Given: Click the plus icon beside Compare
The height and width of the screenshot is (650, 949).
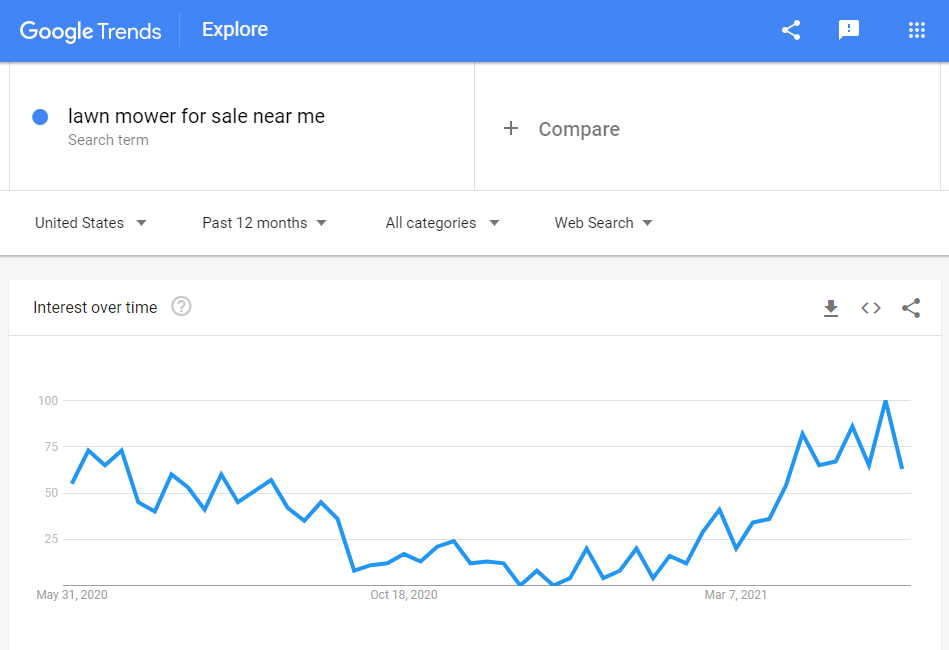Looking at the screenshot, I should [x=511, y=128].
